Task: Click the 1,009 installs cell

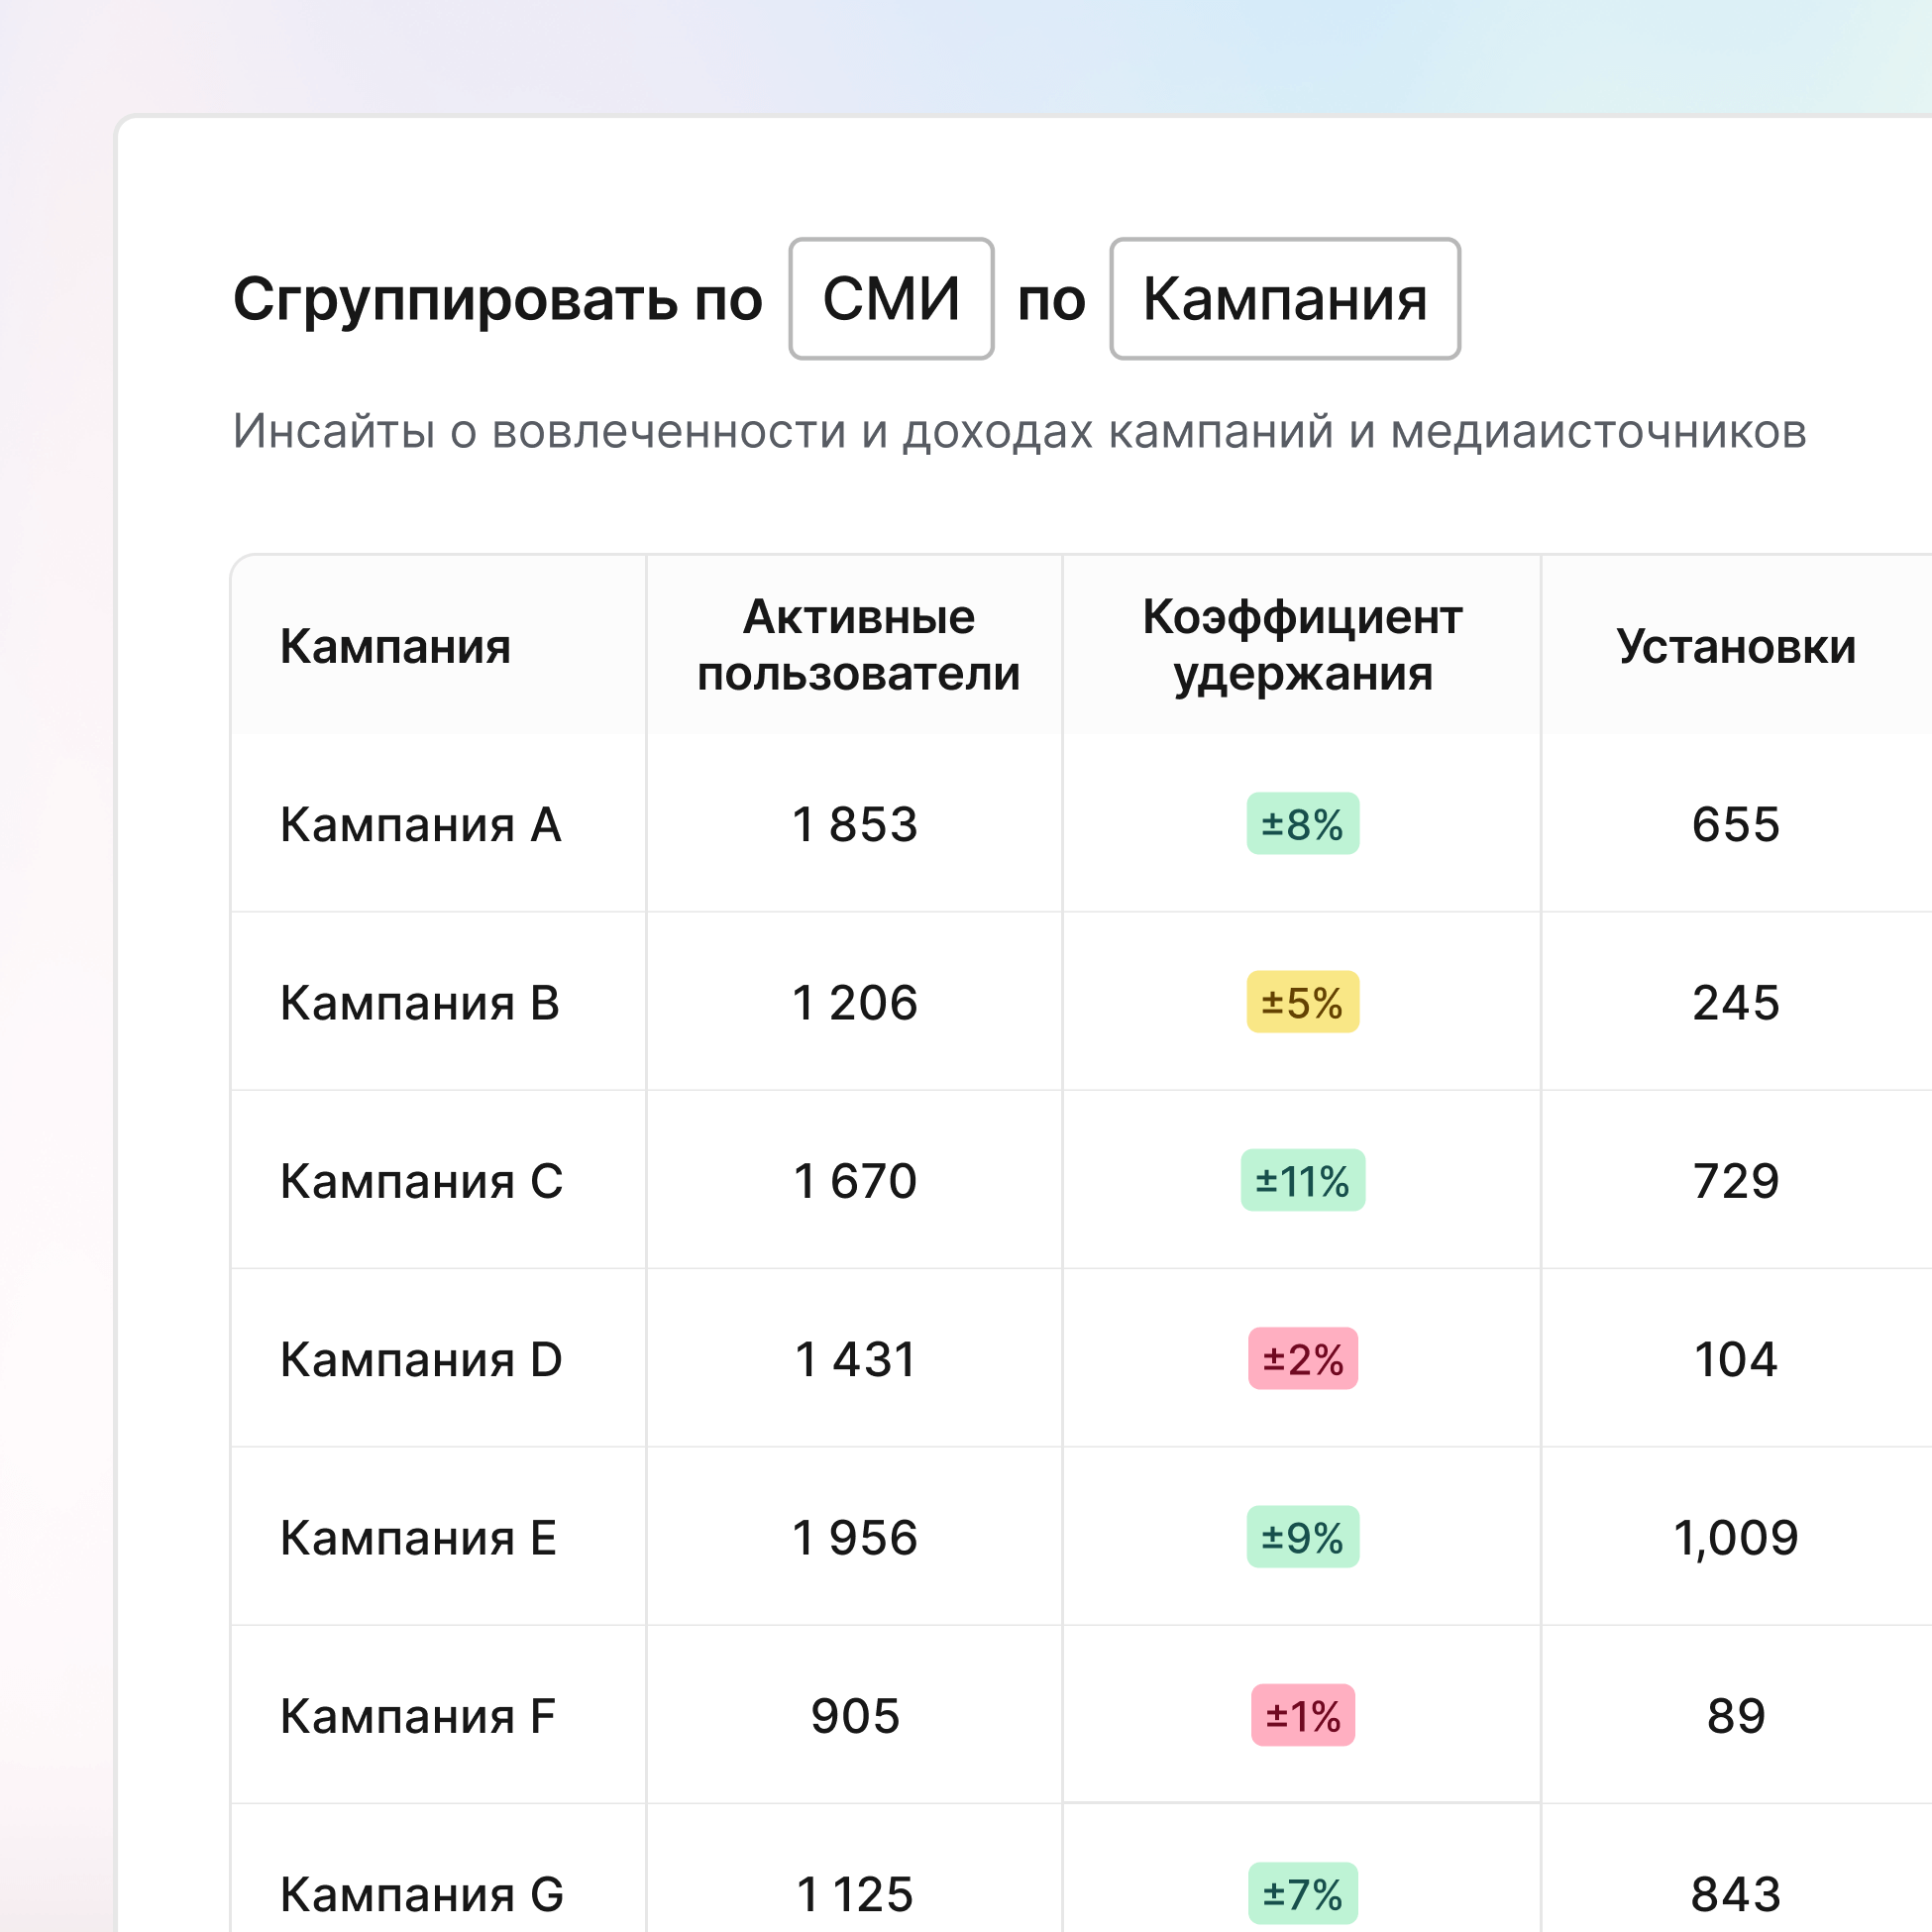Action: coord(1735,1538)
